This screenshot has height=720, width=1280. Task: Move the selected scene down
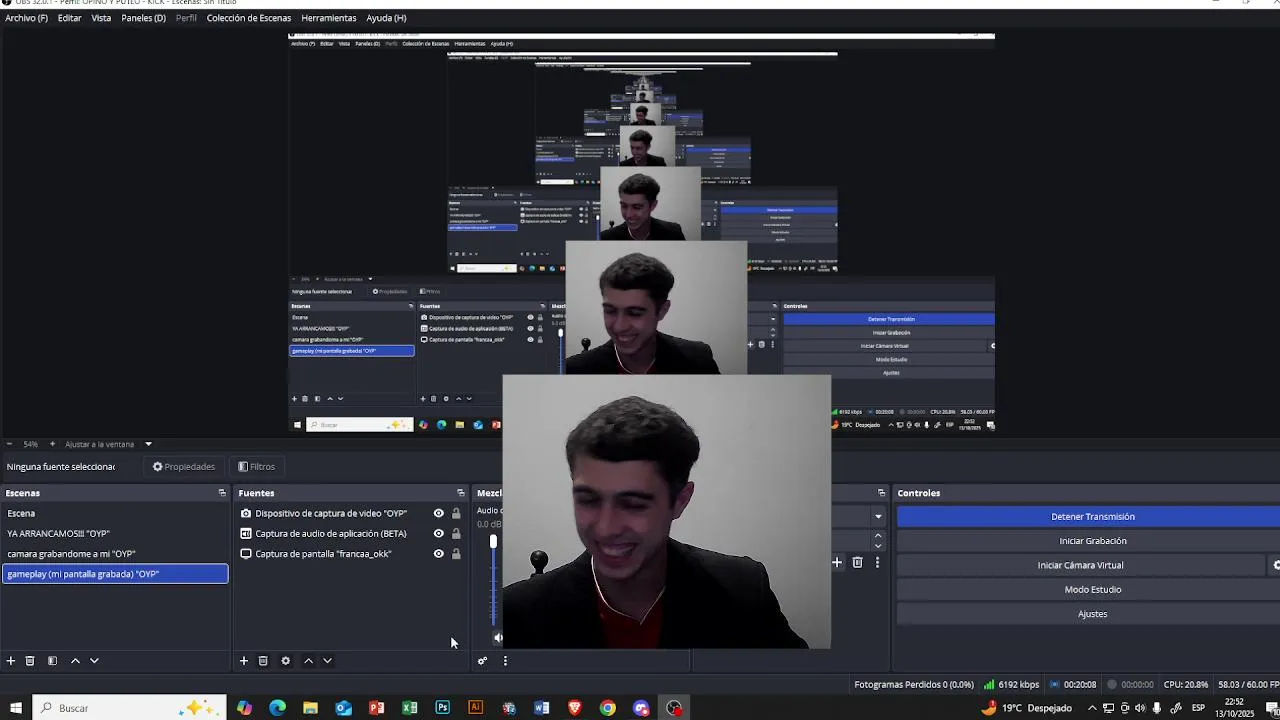coord(94,661)
